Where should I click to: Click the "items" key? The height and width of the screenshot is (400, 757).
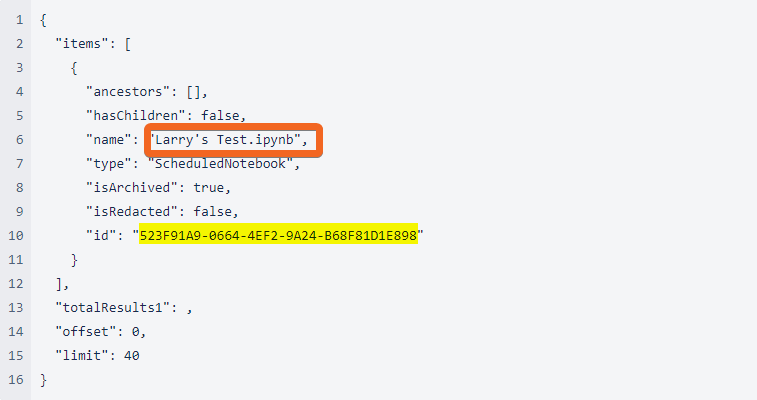(83, 45)
